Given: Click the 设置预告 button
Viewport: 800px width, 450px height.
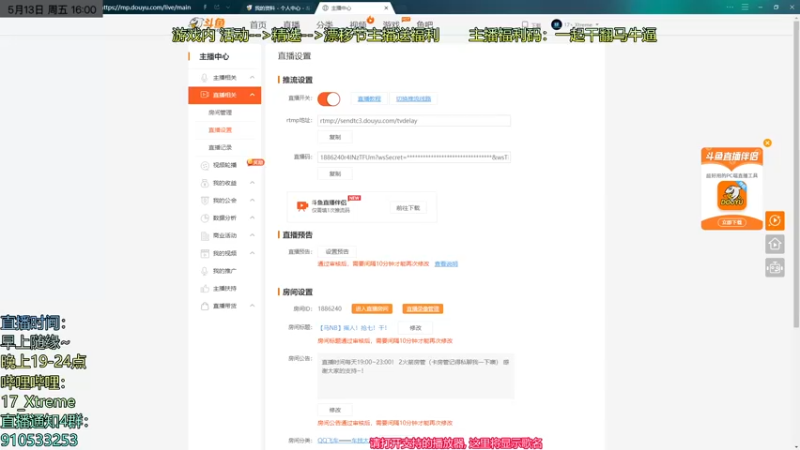Looking at the screenshot, I should pyautogui.click(x=337, y=252).
